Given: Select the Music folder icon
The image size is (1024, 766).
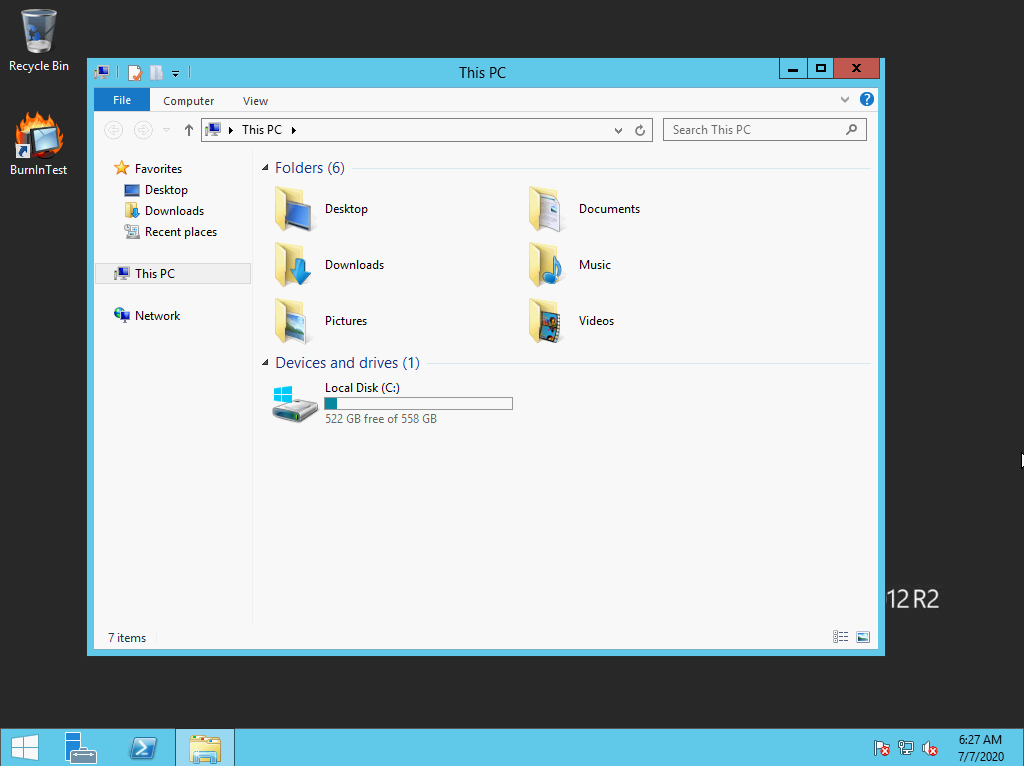Looking at the screenshot, I should [x=547, y=264].
